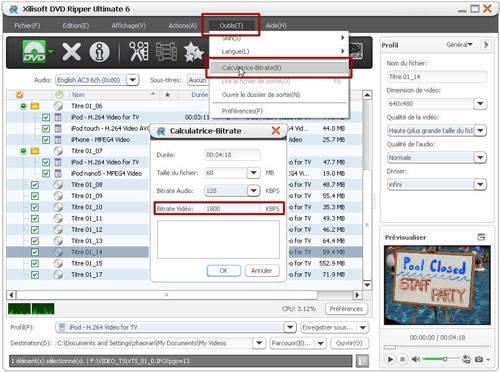Open Bitrate Audio dropdown

pos(254,191)
